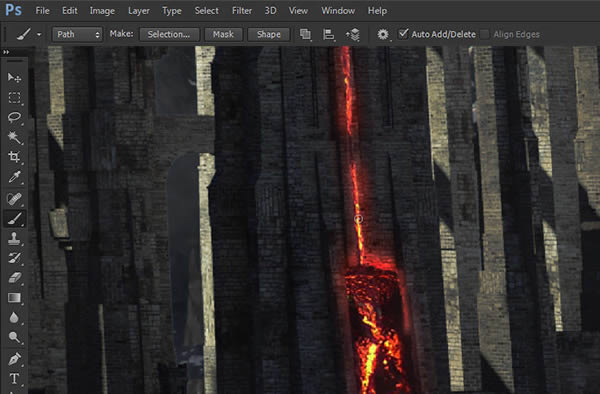This screenshot has width=600, height=394.
Task: Open the Edit menu
Action: [70, 11]
